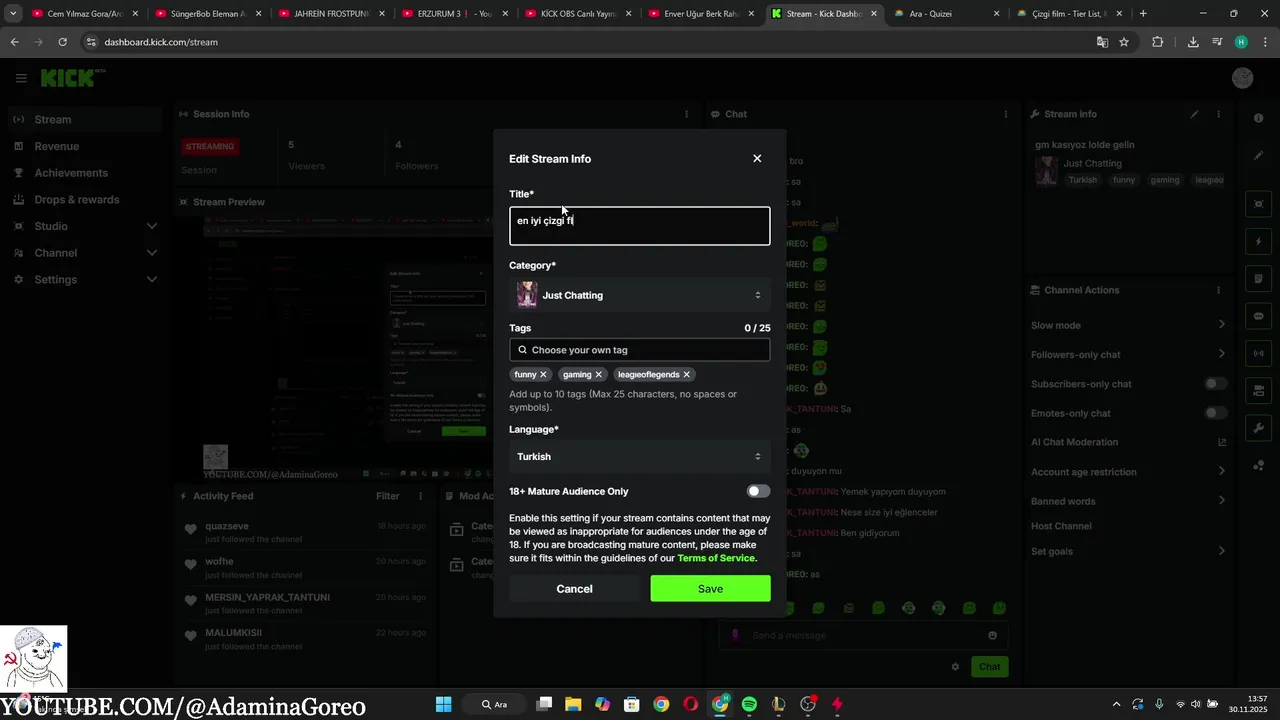Switch to the KICK OBS Canlı Yayın tab
This screenshot has height=720, width=1280.
click(x=577, y=14)
